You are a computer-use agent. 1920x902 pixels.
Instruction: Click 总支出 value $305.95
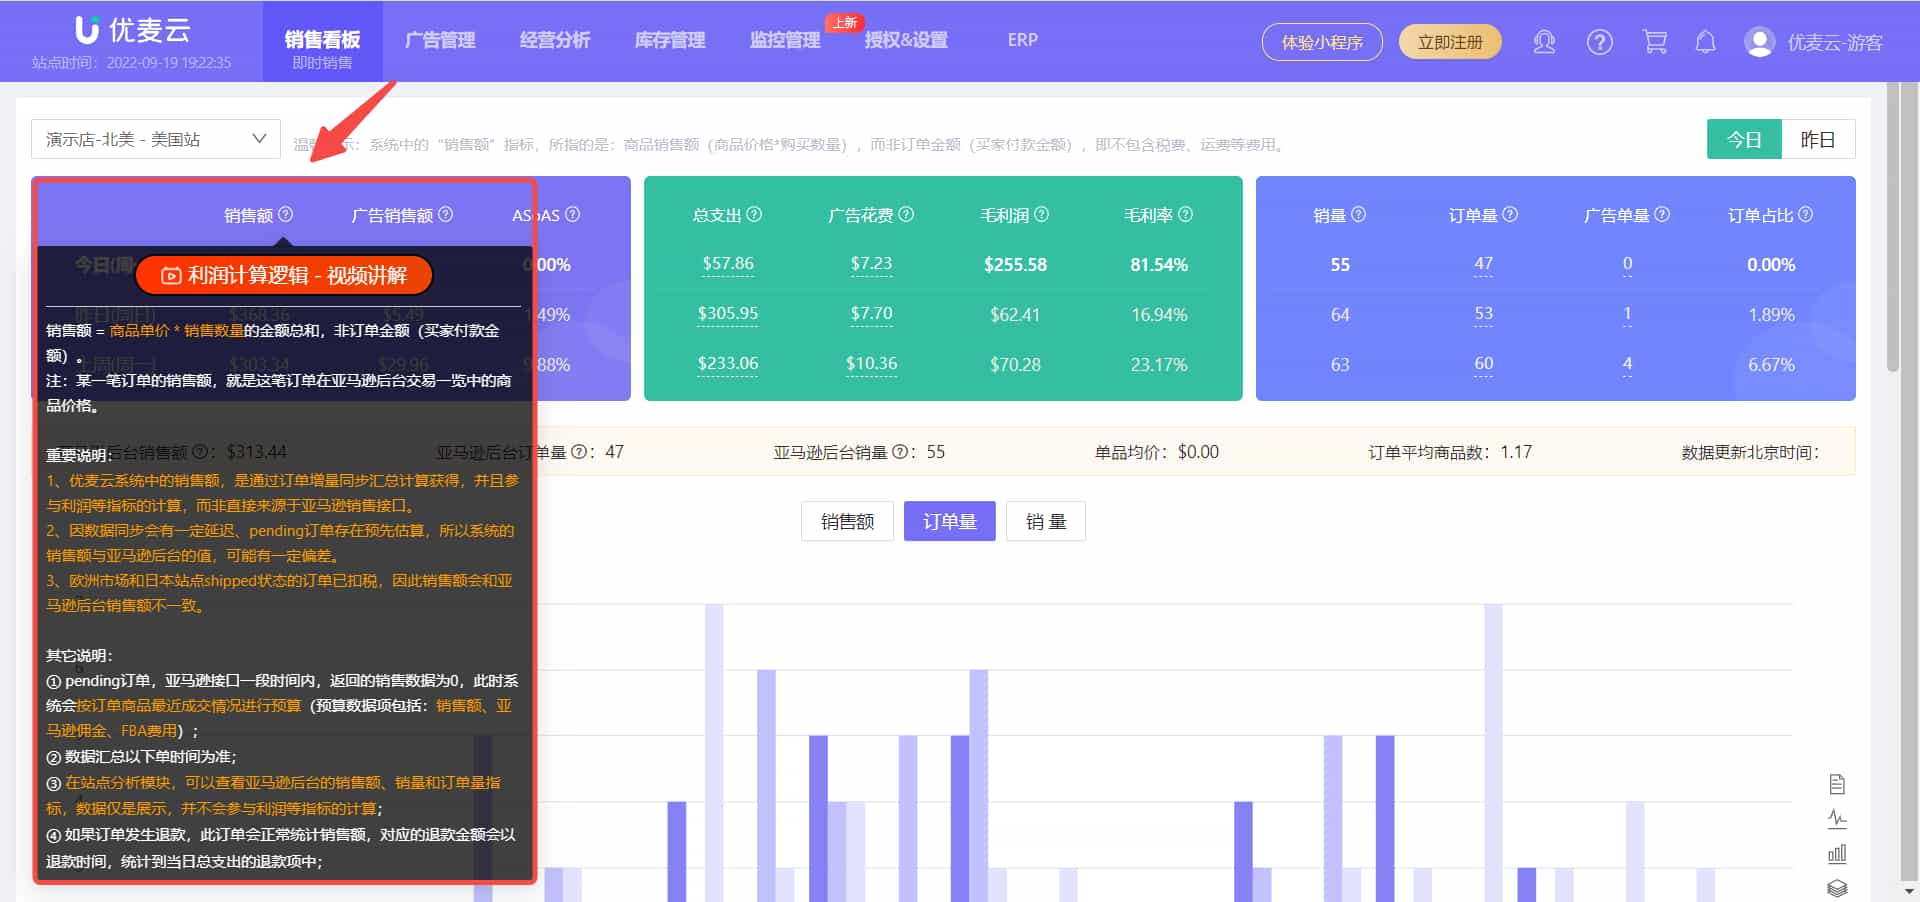point(728,314)
